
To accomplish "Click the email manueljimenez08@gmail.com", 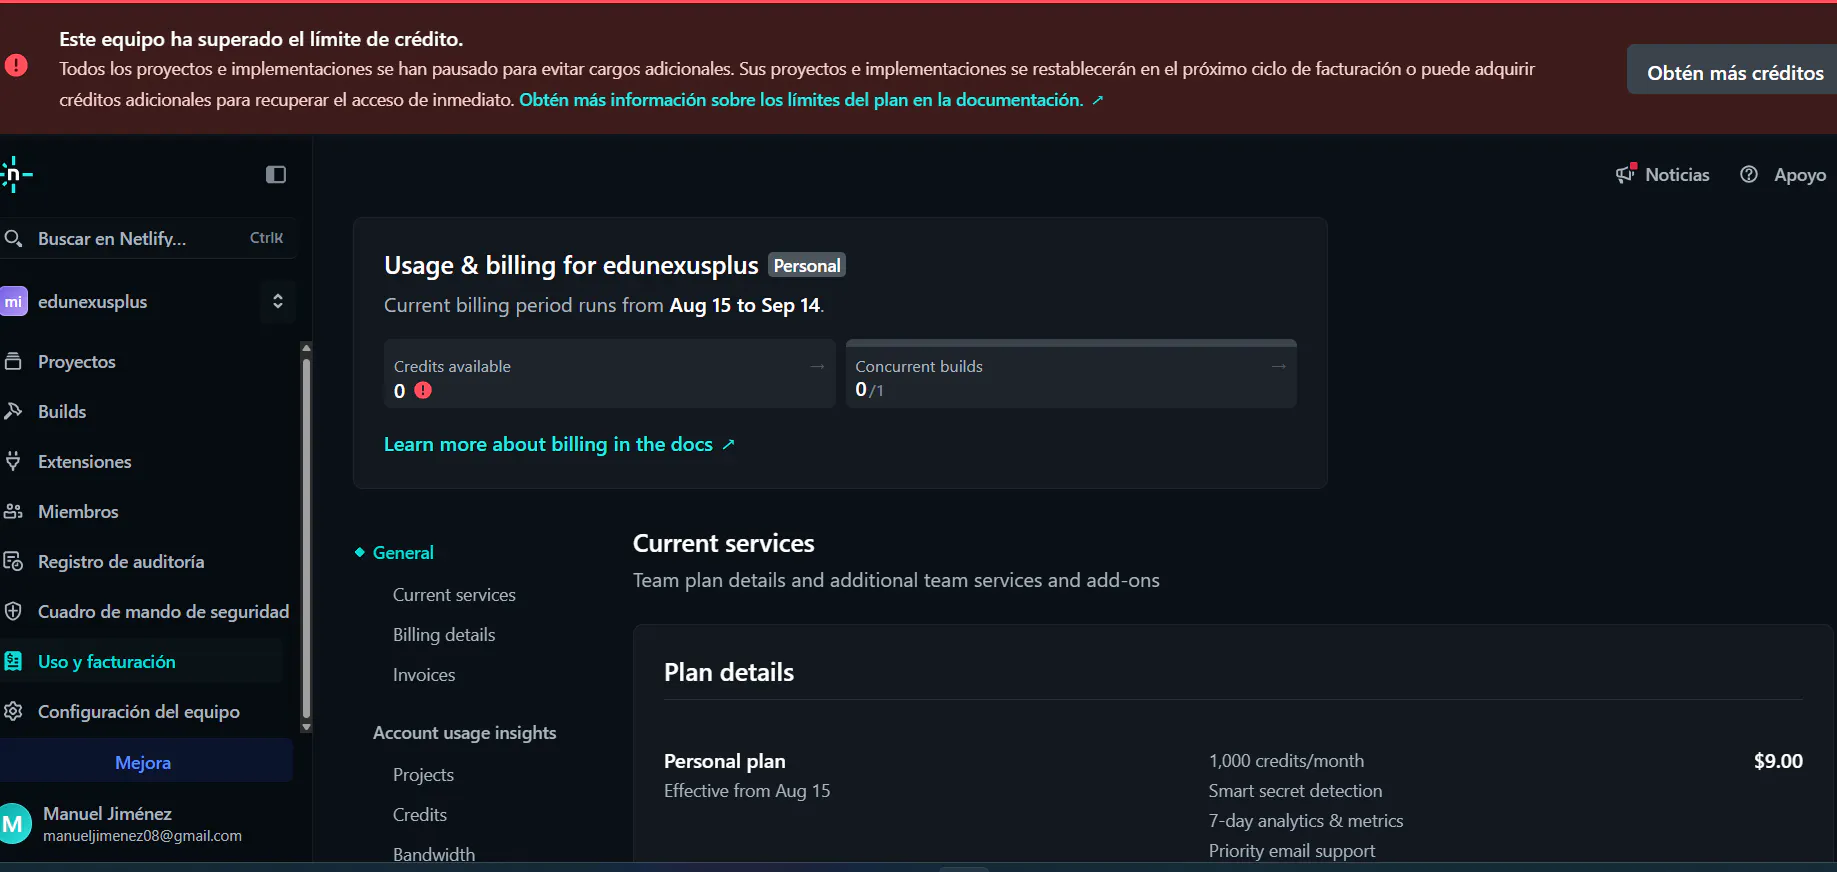I will click(x=142, y=836).
